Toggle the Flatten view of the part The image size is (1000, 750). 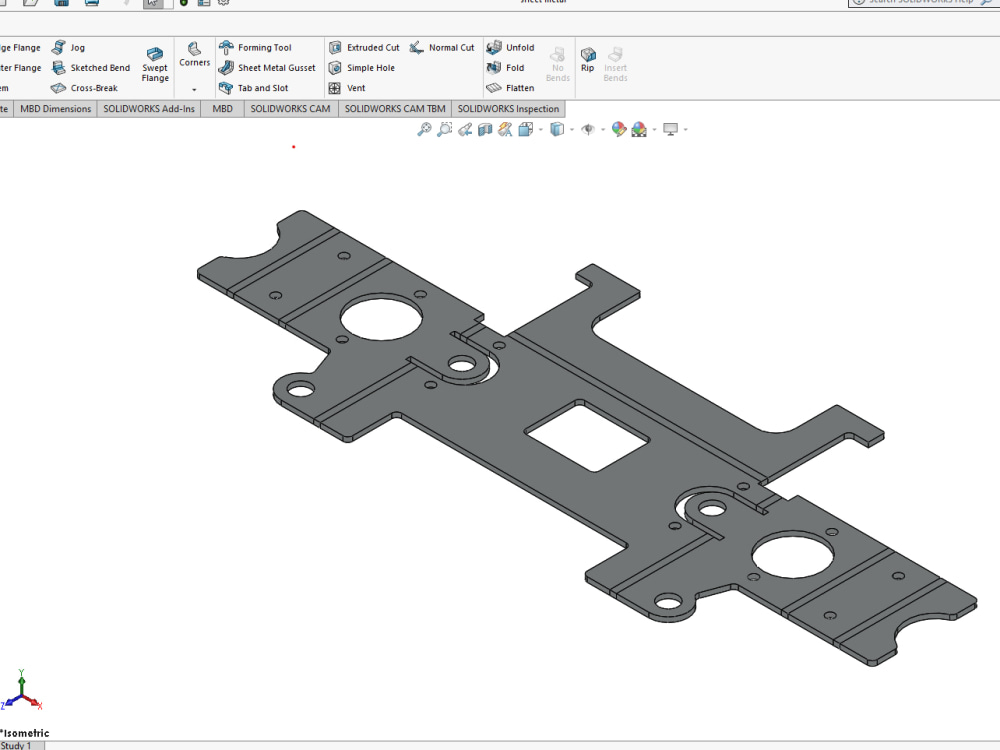coord(511,88)
